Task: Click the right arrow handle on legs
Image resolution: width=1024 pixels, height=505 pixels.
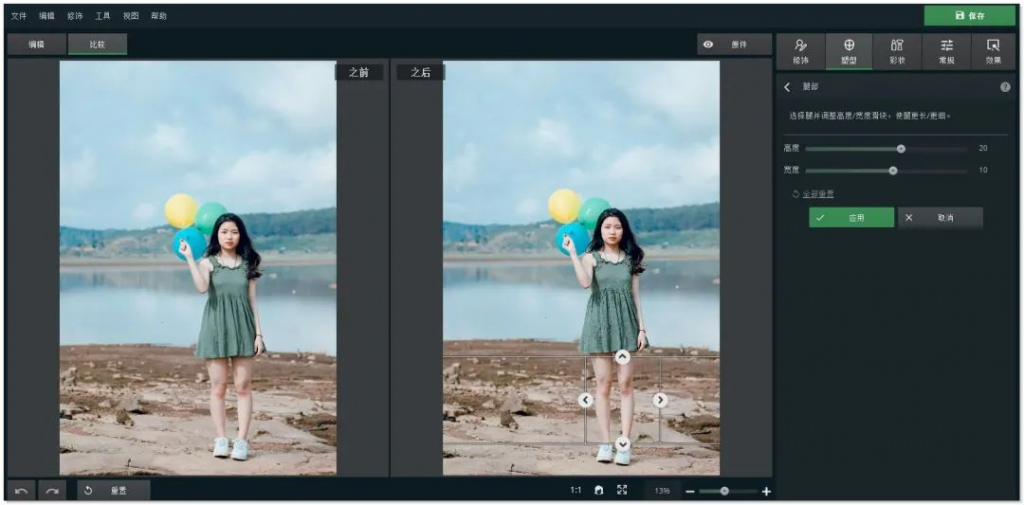Action: (x=660, y=400)
